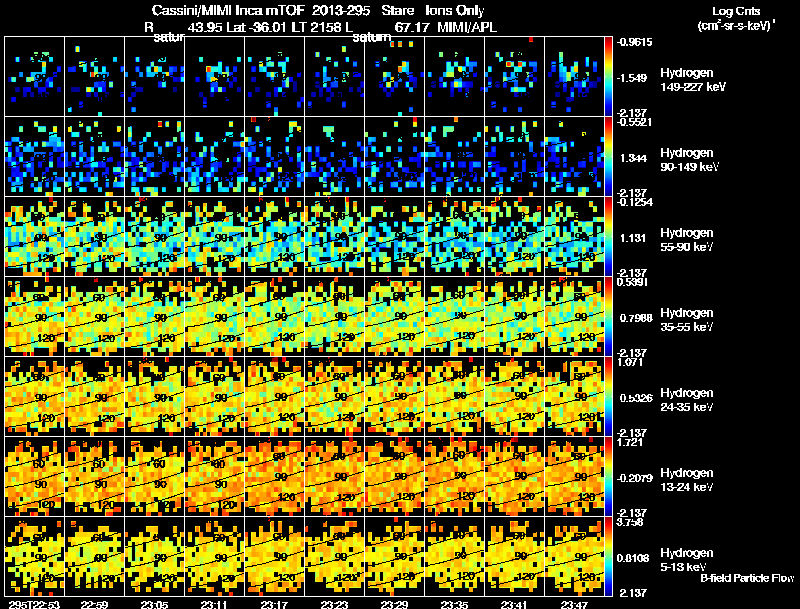Click the MIMI/APL text in the header
The height and width of the screenshot is (609, 800).
click(467, 27)
